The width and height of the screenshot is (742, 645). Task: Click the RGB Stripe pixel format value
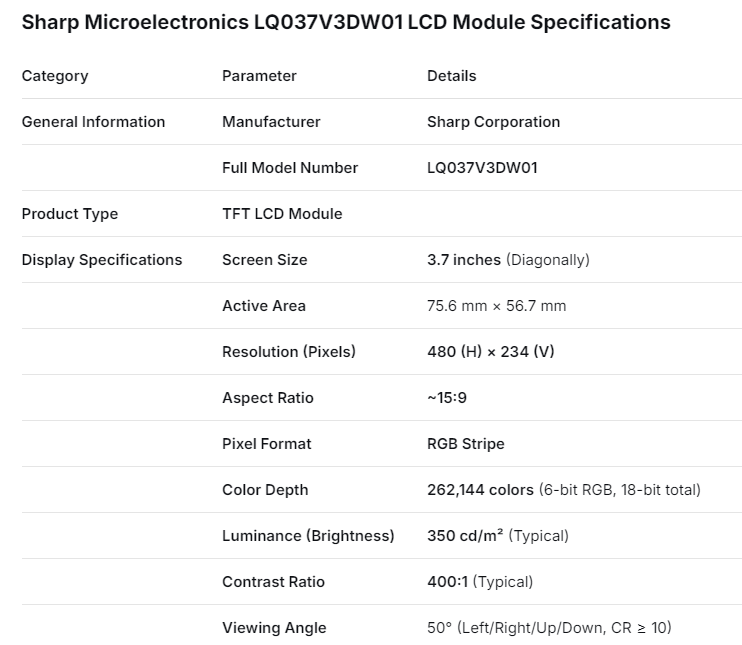[x=466, y=444]
